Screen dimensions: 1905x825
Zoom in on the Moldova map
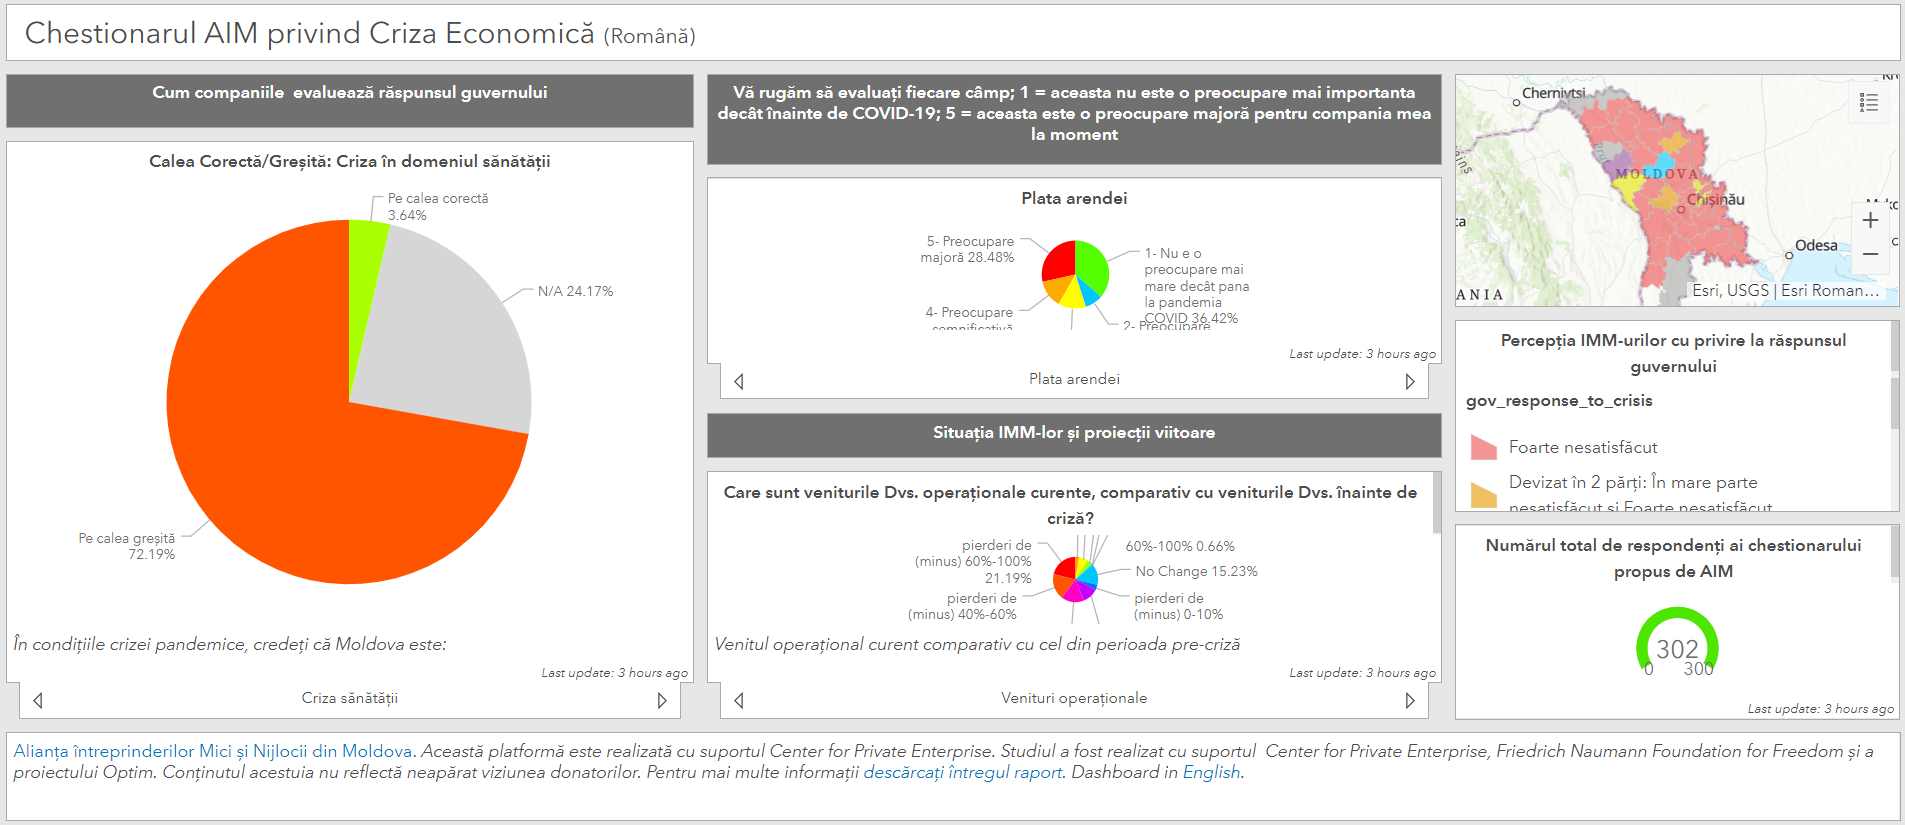pos(1870,220)
